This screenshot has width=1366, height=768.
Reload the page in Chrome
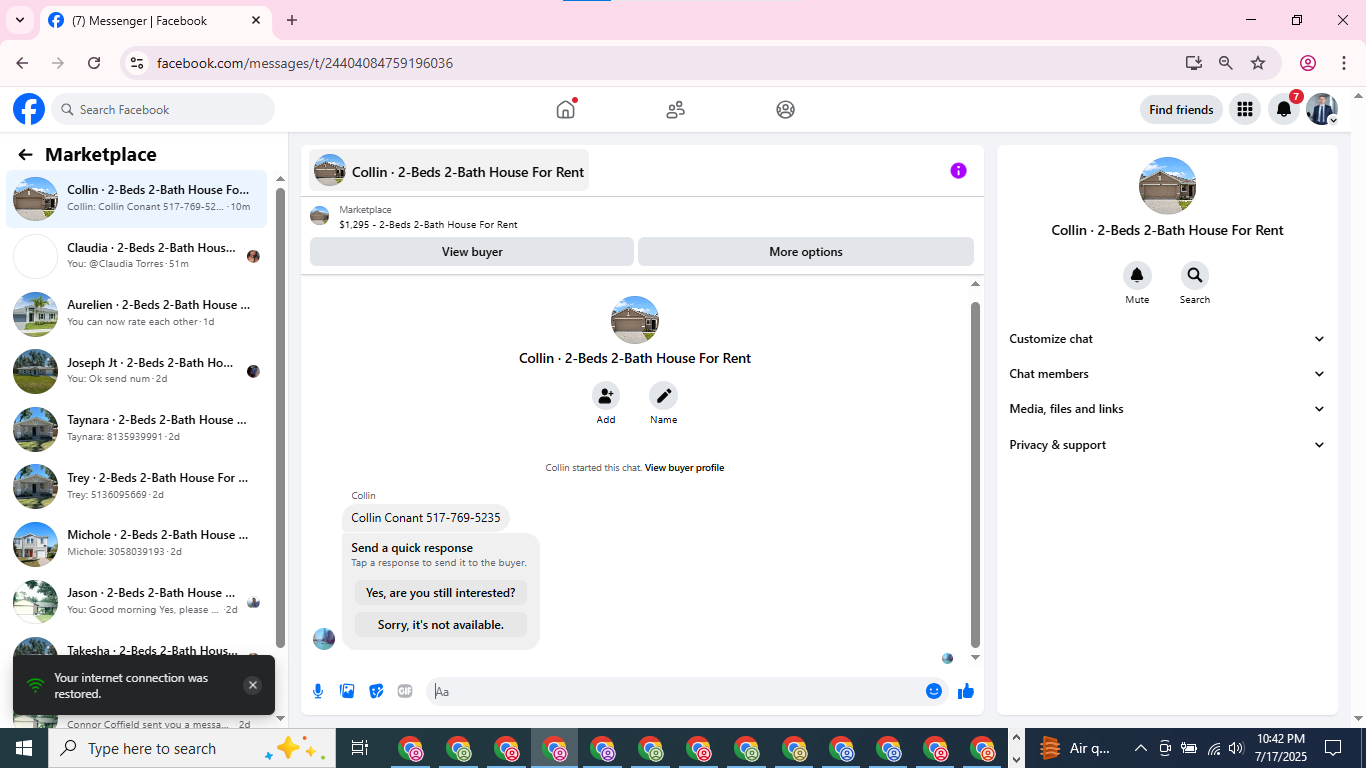[94, 63]
